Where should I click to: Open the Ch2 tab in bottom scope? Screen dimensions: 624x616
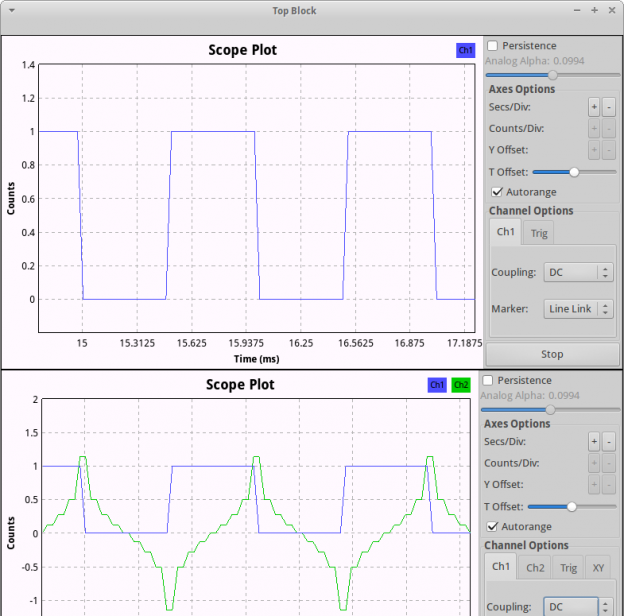coord(535,568)
